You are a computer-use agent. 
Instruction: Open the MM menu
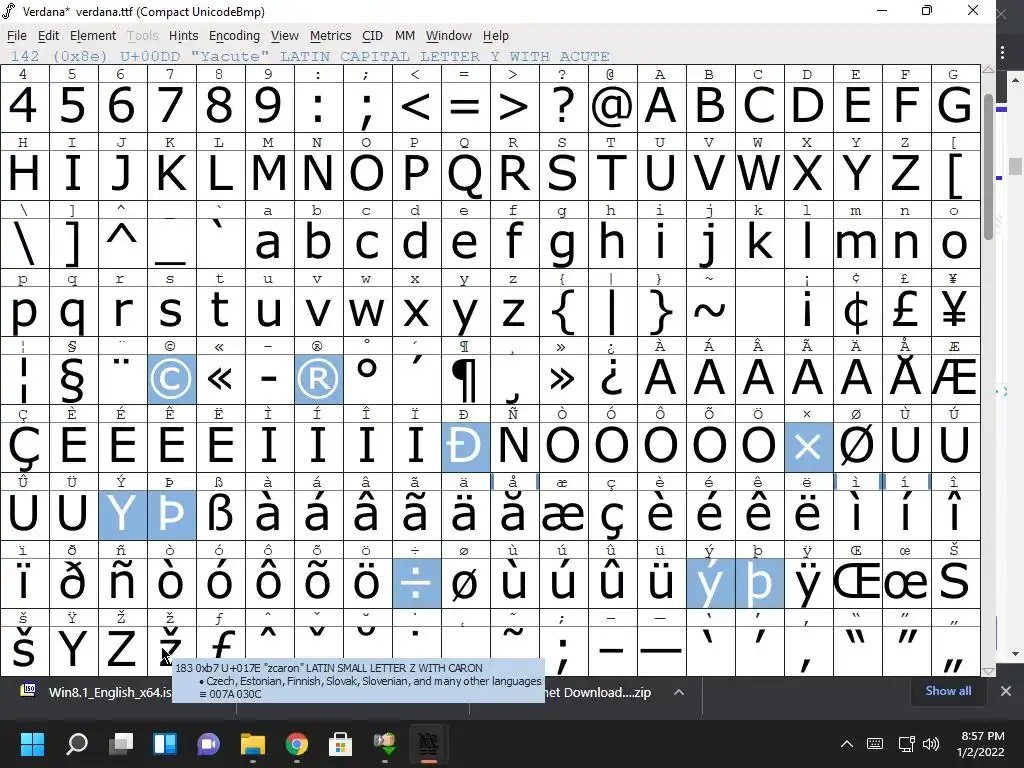[405, 36]
